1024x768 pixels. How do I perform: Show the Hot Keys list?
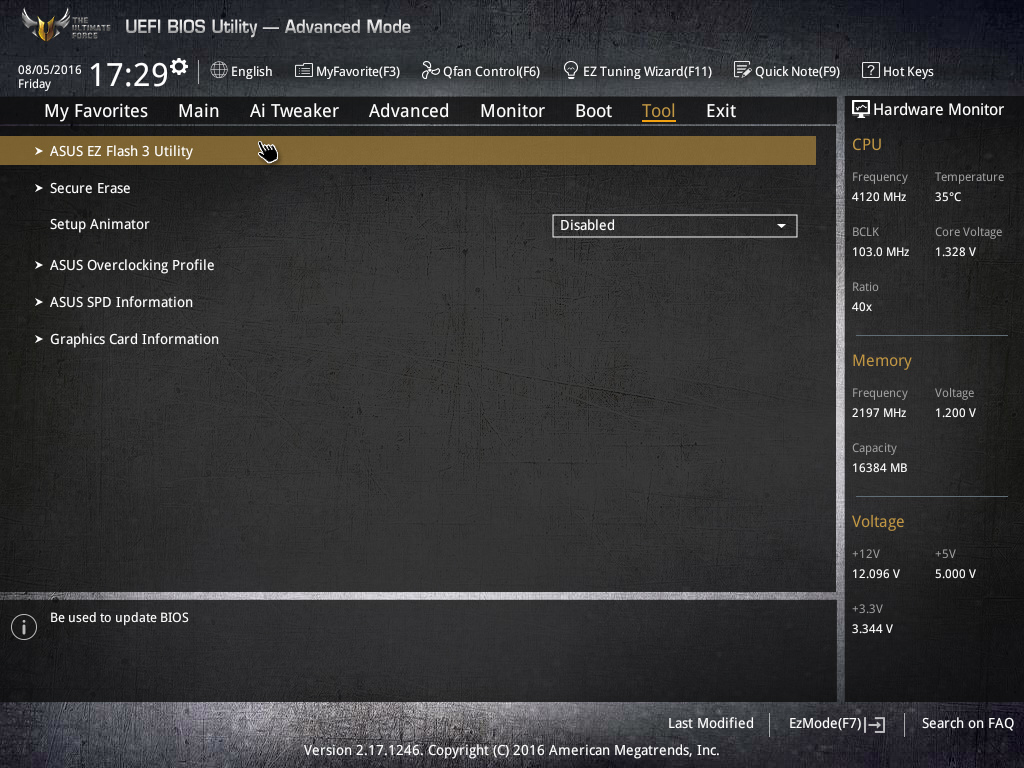(898, 71)
